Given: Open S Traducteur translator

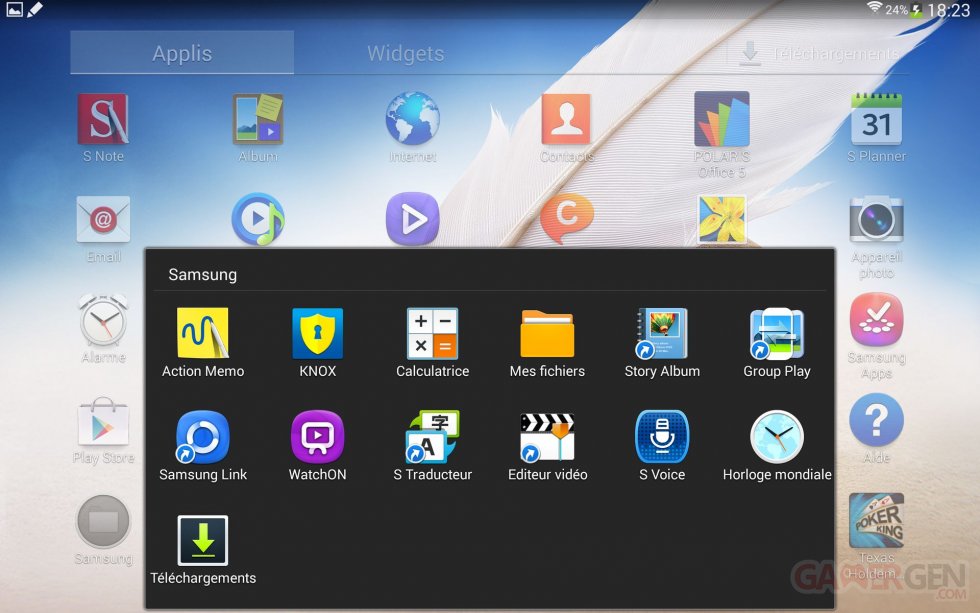Looking at the screenshot, I should tap(432, 438).
